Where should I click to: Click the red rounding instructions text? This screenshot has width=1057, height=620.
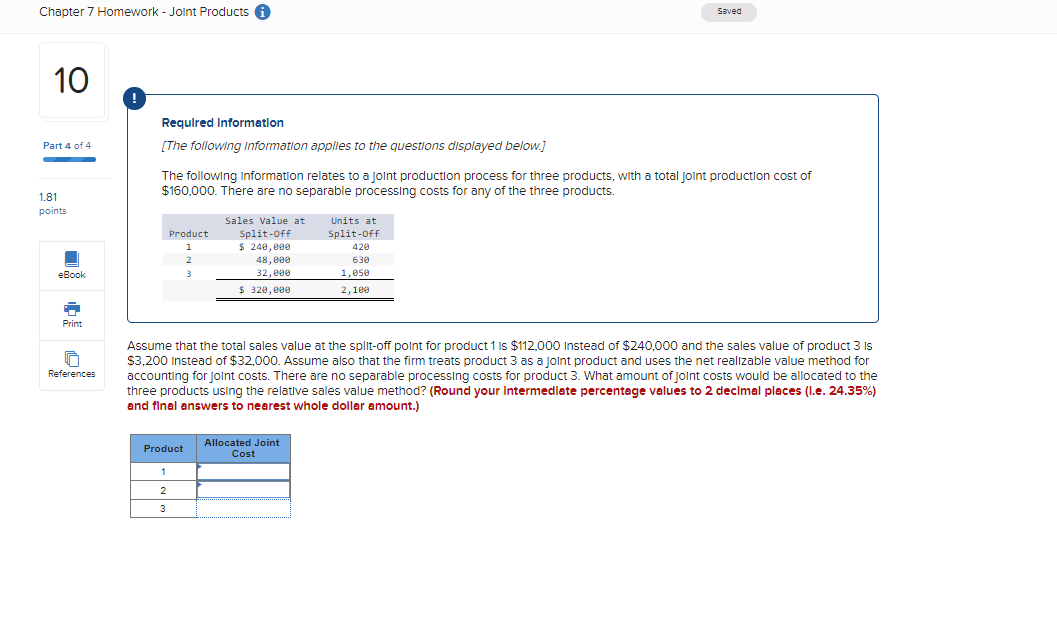tap(502, 398)
